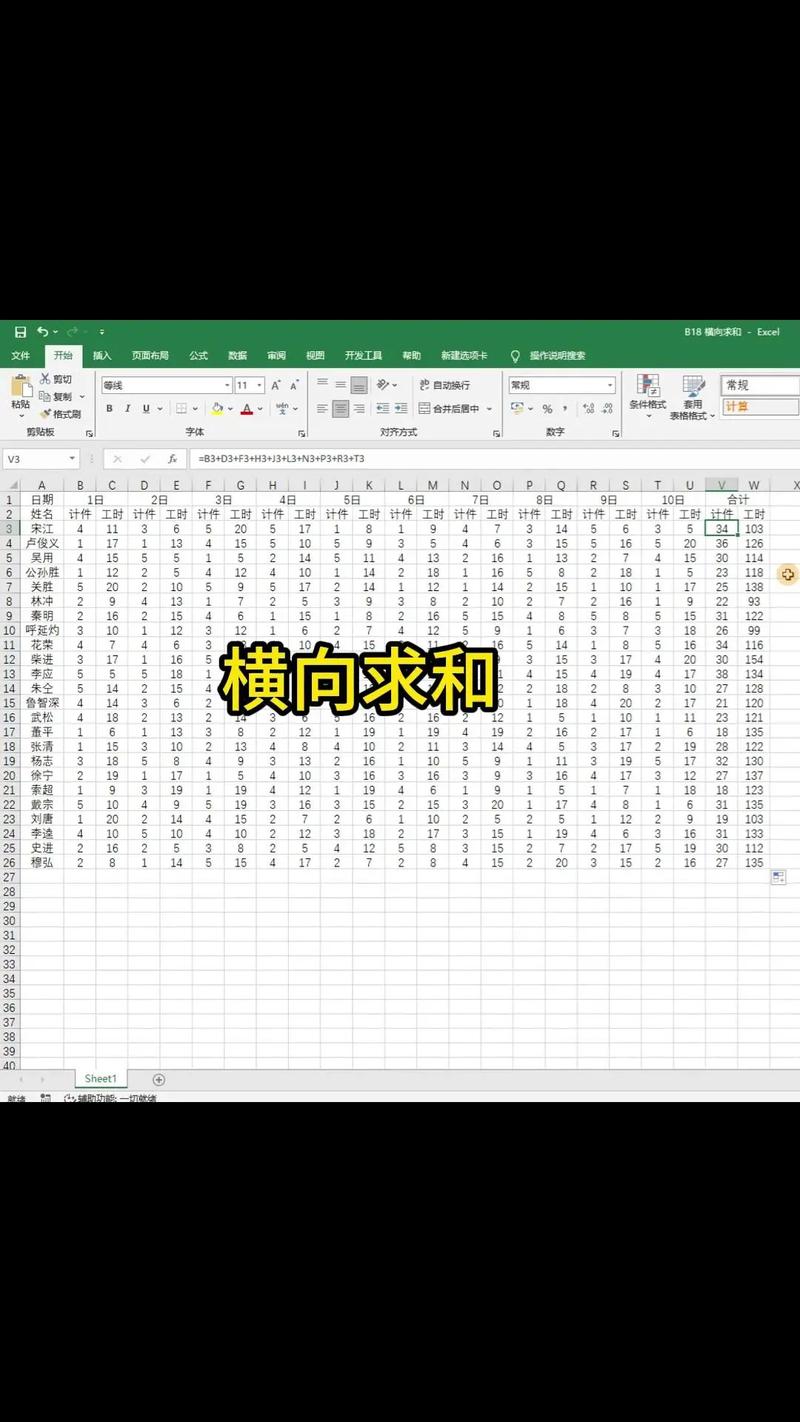Image resolution: width=800 pixels, height=1422 pixels.
Task: Open the number format dropdown (常规)
Action: (x=610, y=385)
